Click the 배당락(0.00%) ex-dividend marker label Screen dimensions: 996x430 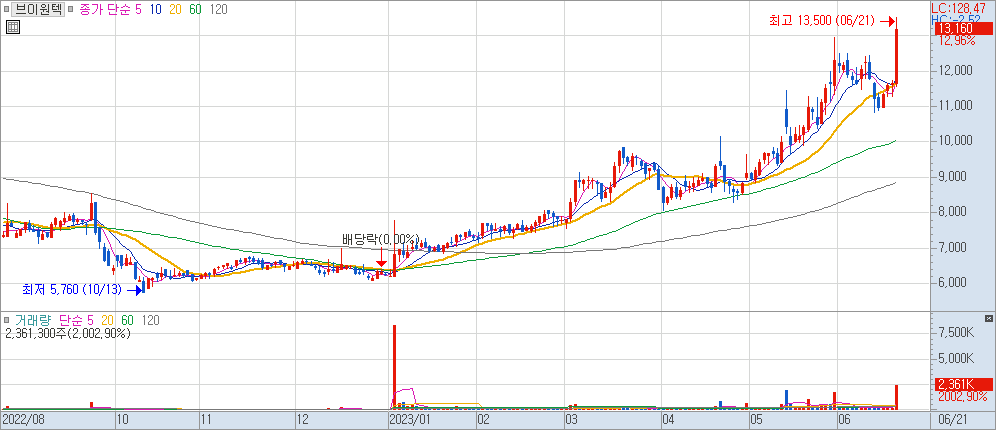click(x=381, y=239)
